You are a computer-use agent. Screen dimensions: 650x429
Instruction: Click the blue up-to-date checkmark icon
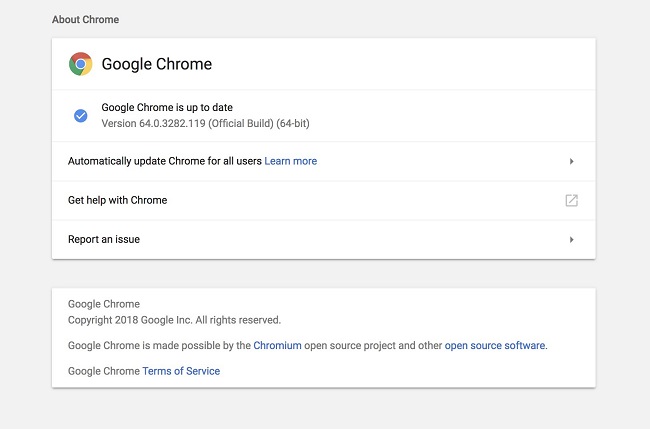[81, 115]
